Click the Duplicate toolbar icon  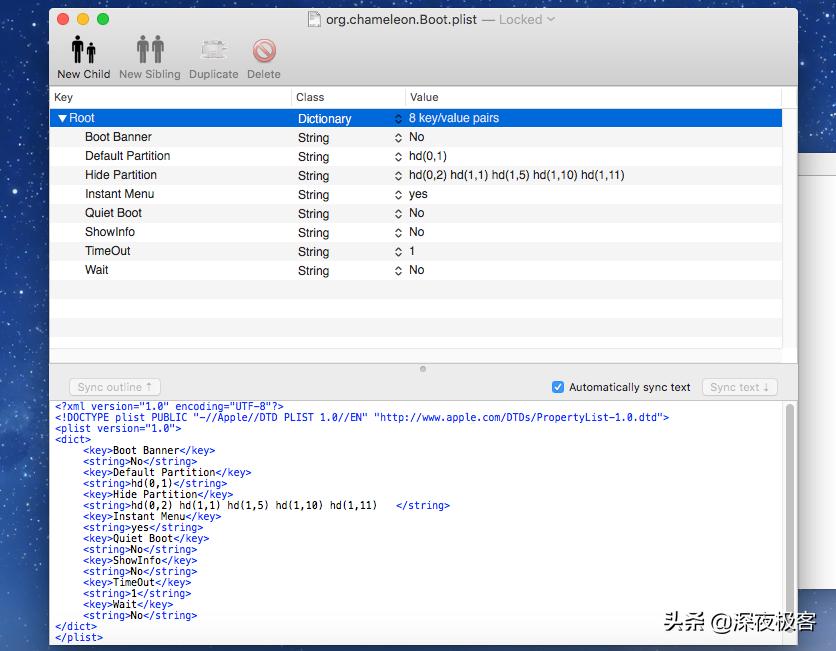pos(213,48)
